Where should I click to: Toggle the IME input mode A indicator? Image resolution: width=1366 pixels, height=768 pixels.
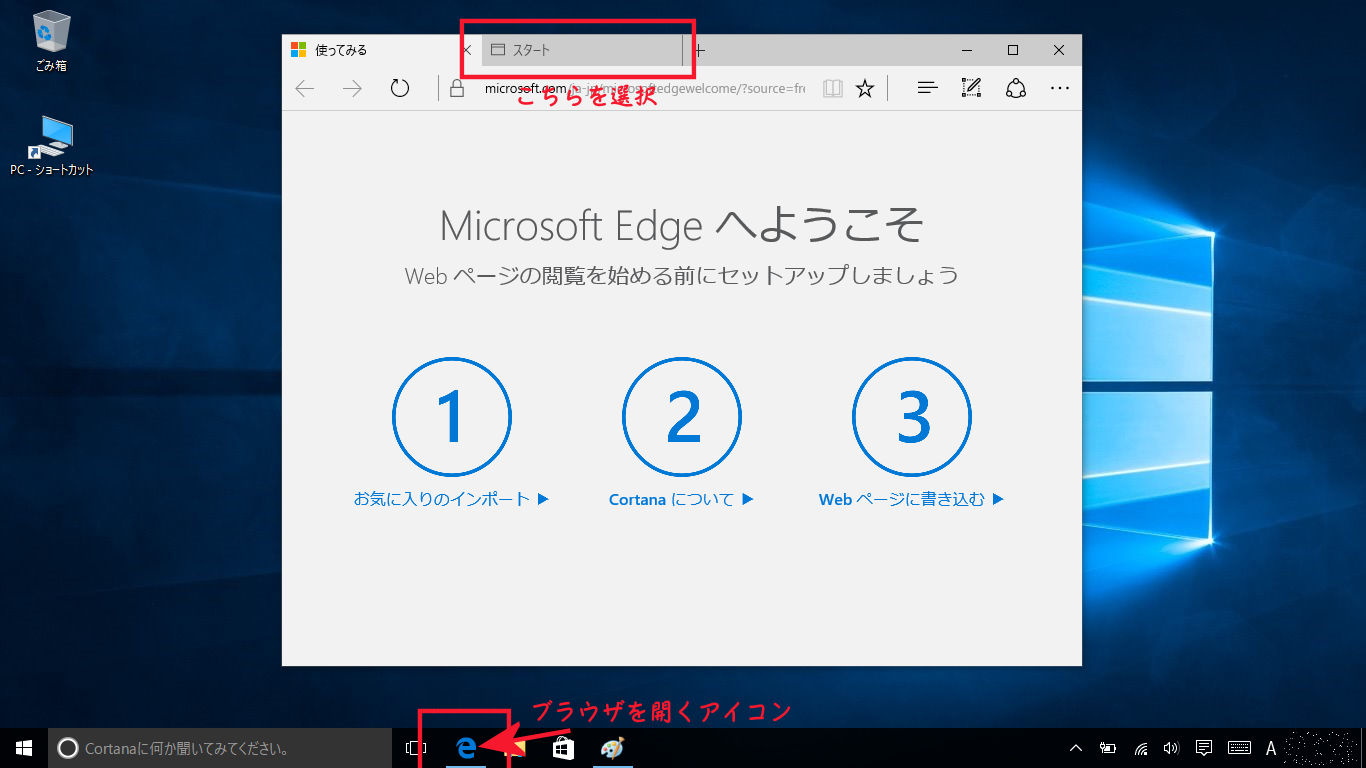pos(1271,748)
